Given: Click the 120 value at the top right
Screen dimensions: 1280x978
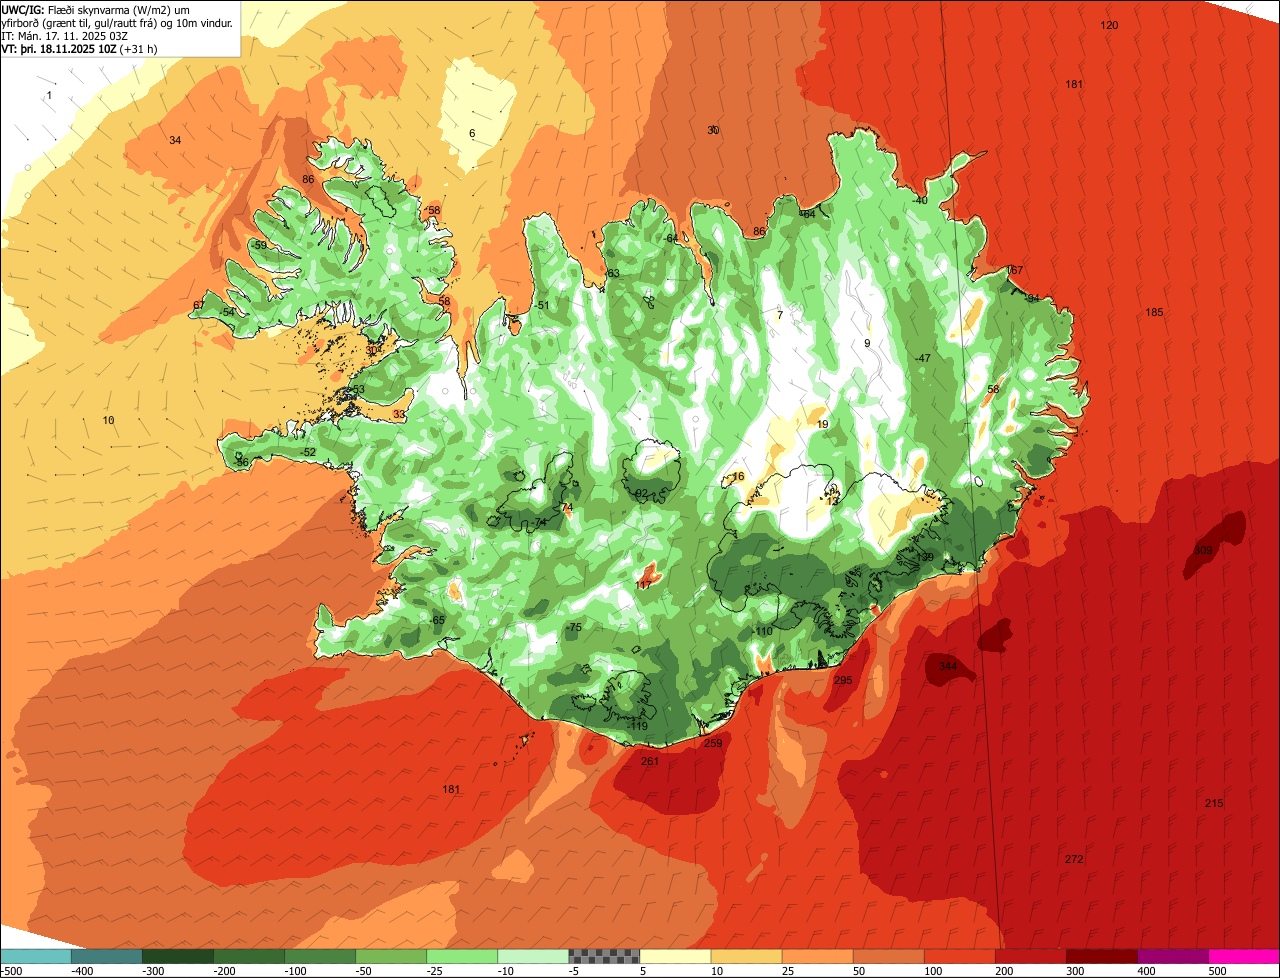Looking at the screenshot, I should click(1109, 25).
